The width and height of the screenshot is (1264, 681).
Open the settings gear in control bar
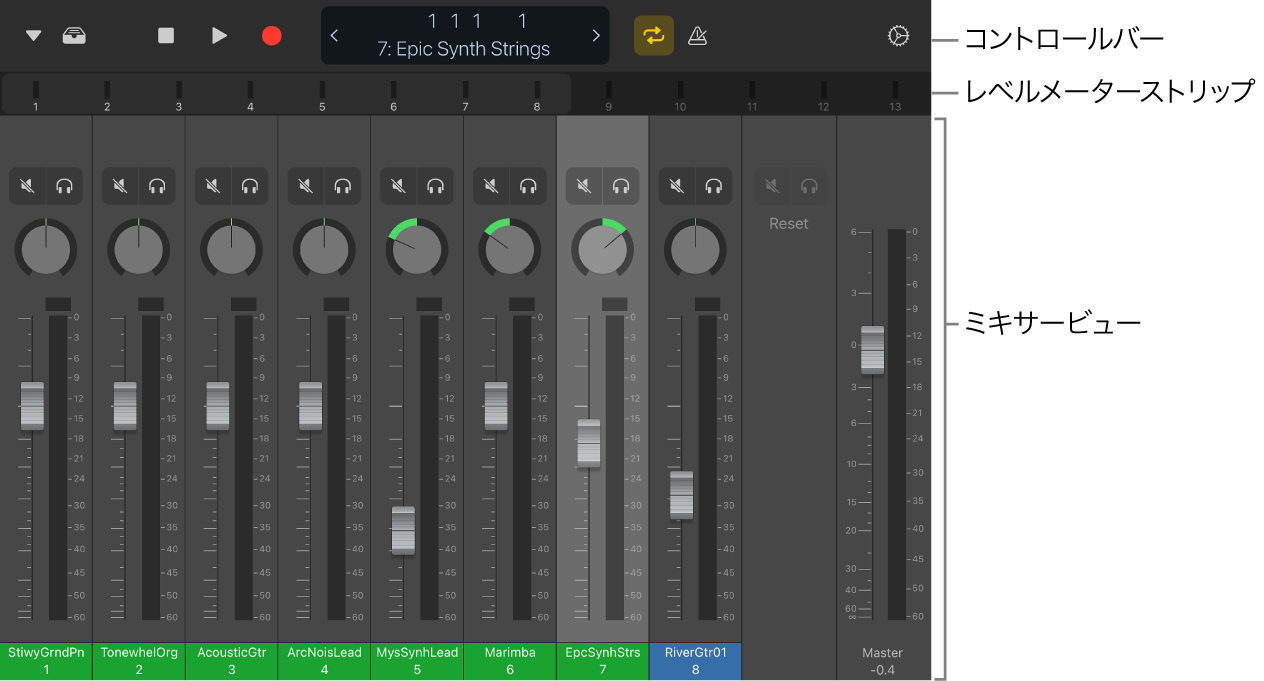[x=898, y=36]
